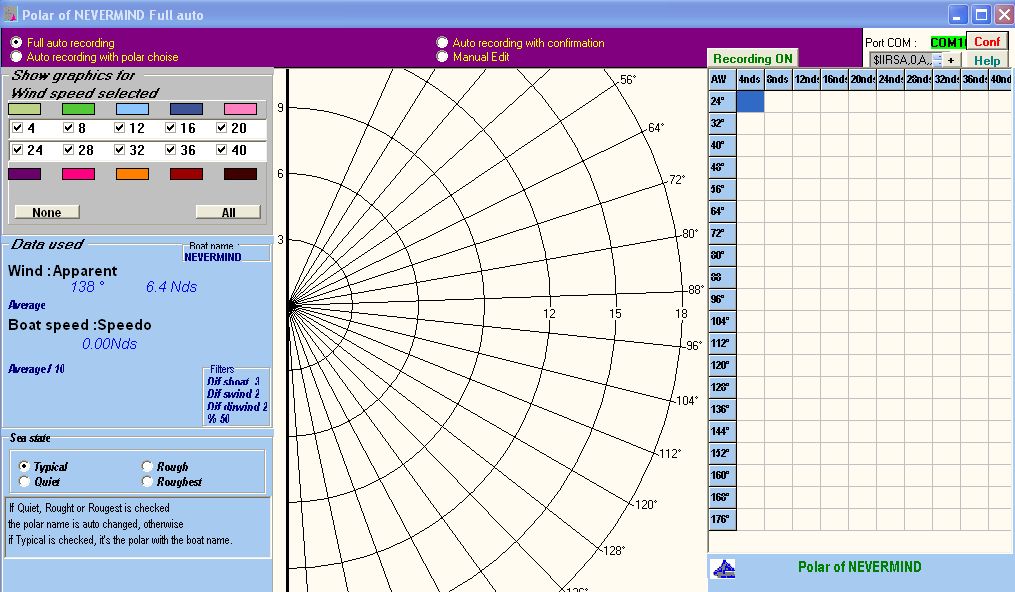Open Help

click(987, 60)
